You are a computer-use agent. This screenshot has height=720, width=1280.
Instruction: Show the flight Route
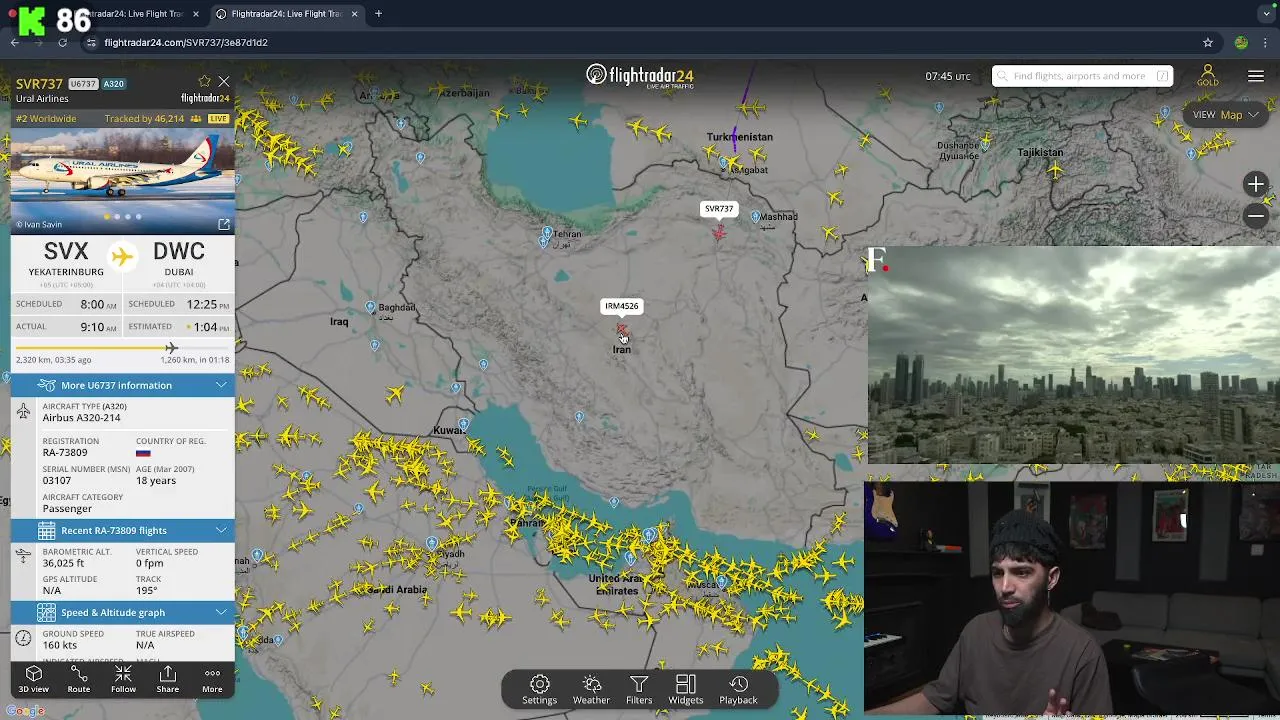pyautogui.click(x=78, y=679)
